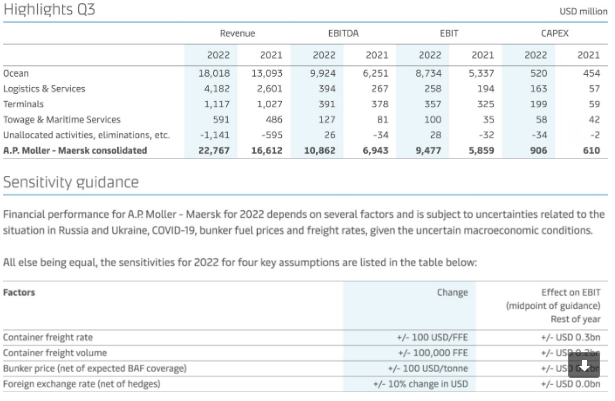Click the Change column header
This screenshot has width=615, height=401.
(x=452, y=292)
